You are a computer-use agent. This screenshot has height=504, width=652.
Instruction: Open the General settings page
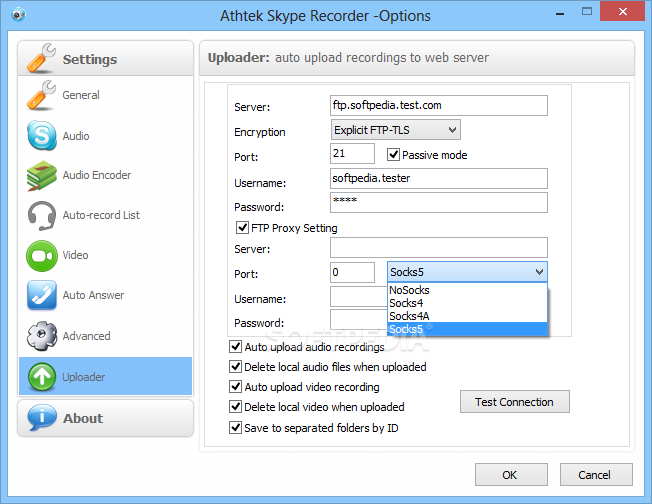[105, 95]
